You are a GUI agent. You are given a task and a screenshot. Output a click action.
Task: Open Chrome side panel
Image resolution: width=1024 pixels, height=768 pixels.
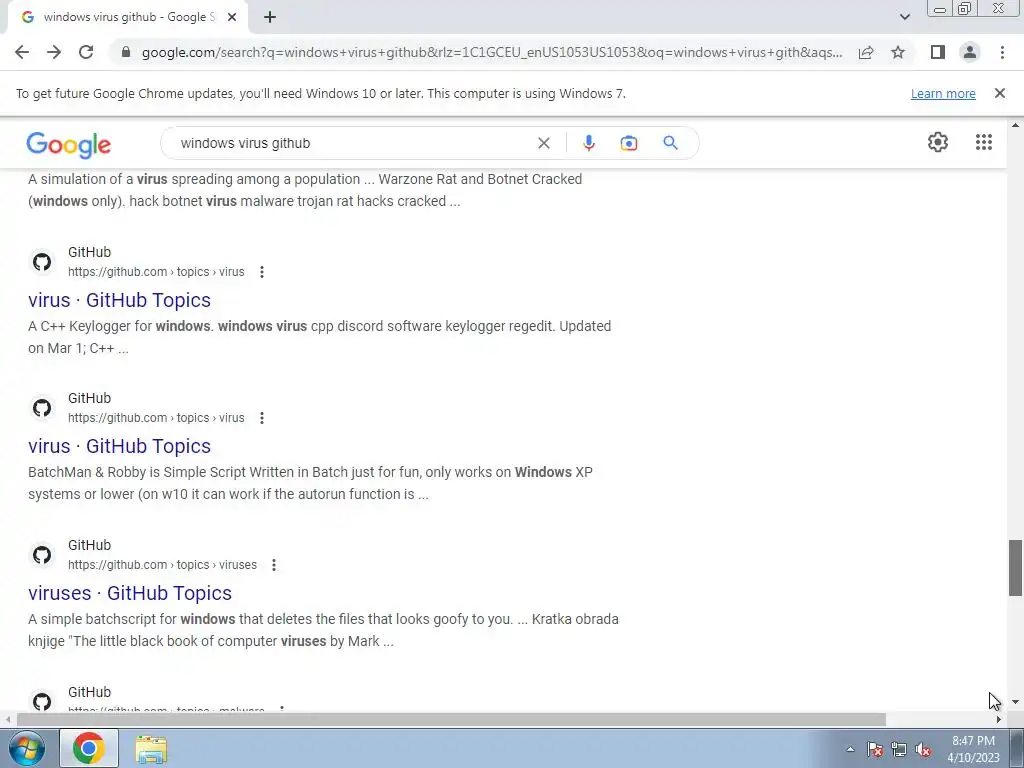click(x=938, y=52)
